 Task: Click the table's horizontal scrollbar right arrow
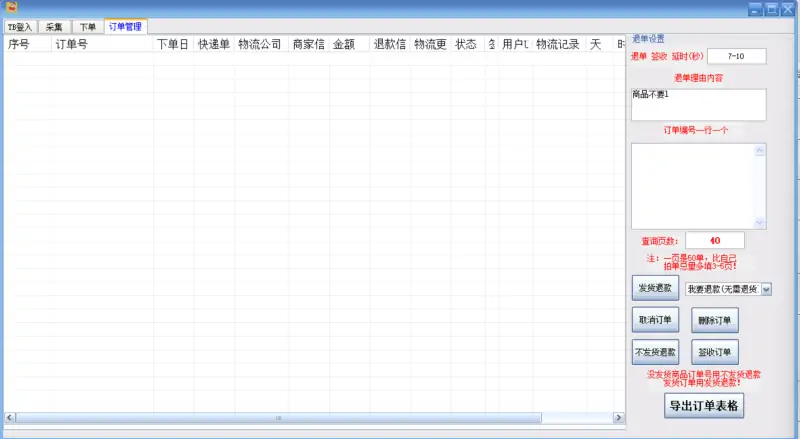coord(619,417)
